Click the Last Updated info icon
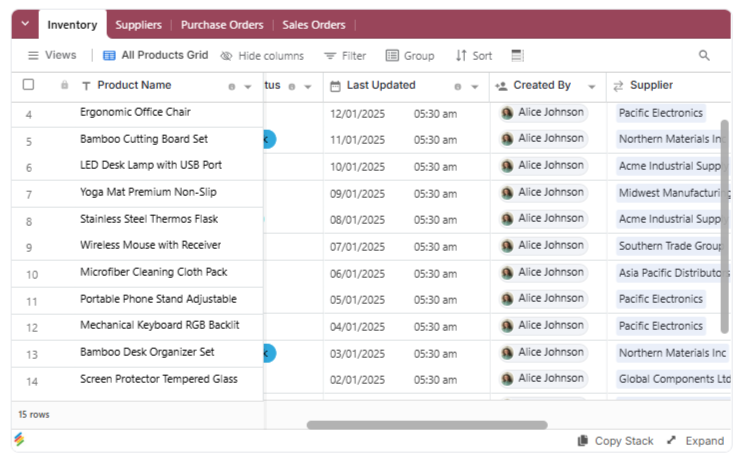Image resolution: width=748 pixels, height=460 pixels. point(458,87)
